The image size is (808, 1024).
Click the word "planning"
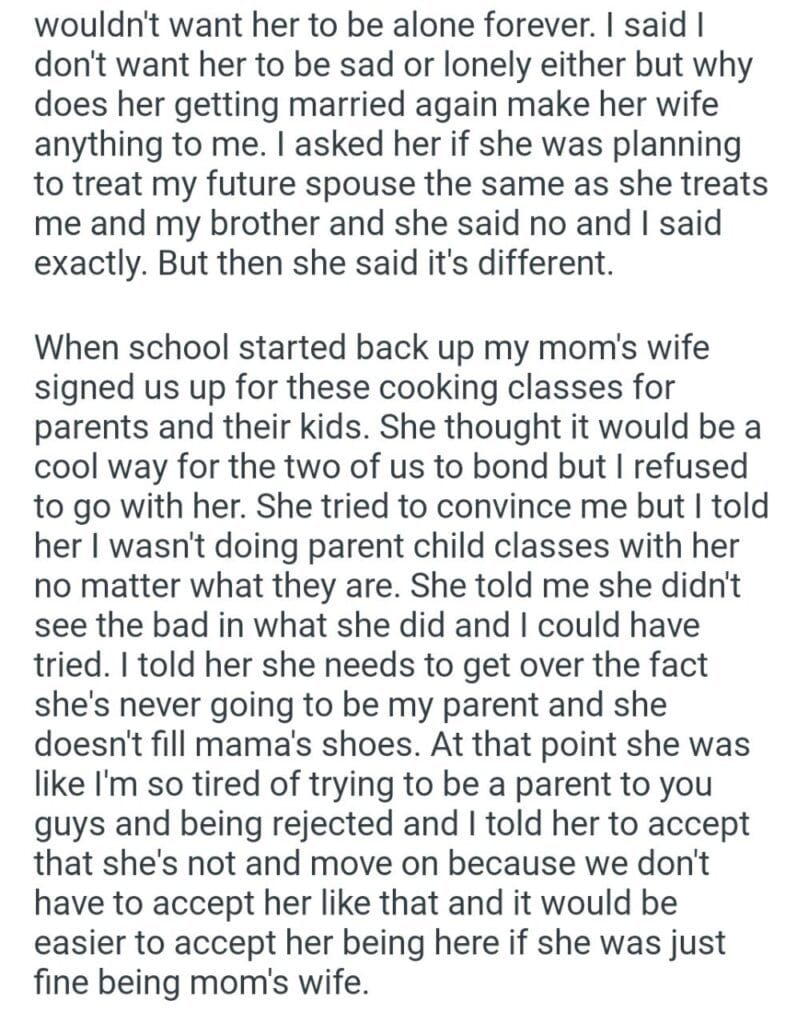click(x=682, y=147)
